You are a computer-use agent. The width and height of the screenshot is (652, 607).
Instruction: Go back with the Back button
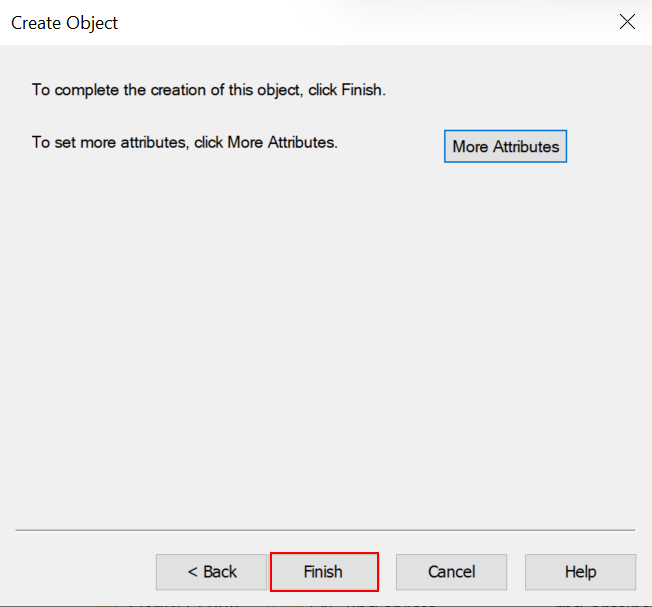pyautogui.click(x=212, y=572)
